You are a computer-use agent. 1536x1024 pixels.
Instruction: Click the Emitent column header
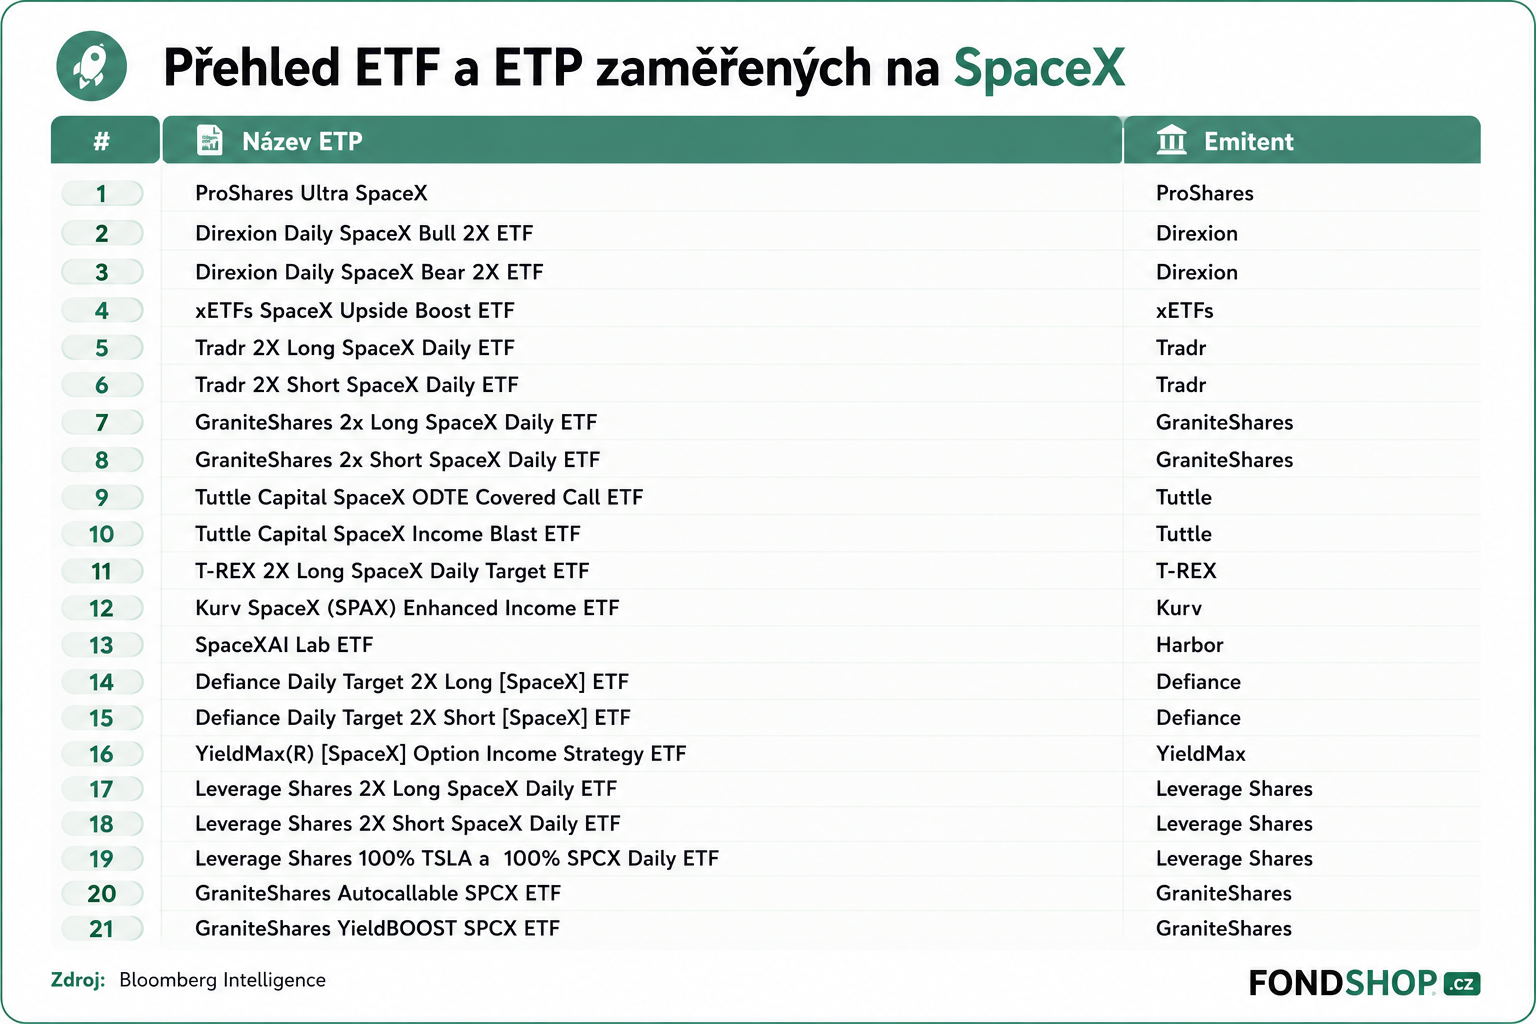1302,140
